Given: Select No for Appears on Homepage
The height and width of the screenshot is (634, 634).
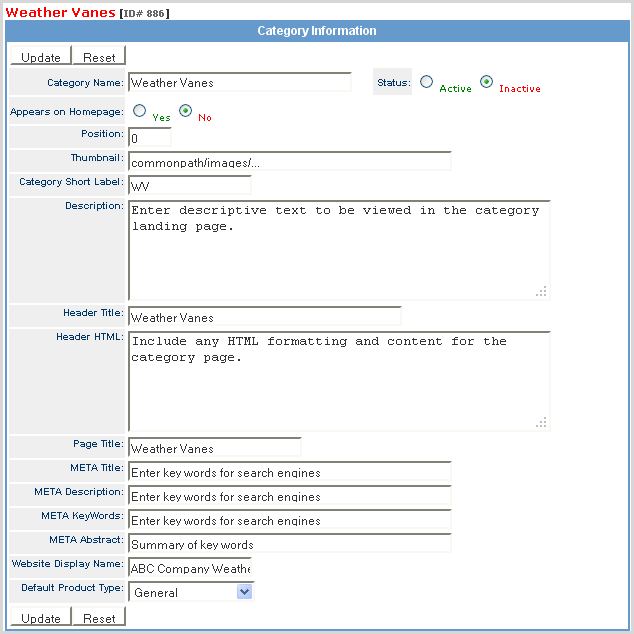Looking at the screenshot, I should tap(185, 111).
